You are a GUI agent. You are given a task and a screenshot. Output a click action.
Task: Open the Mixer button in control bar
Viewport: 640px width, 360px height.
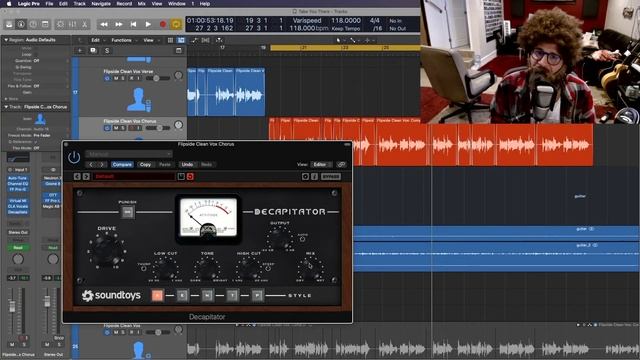(x=72, y=24)
